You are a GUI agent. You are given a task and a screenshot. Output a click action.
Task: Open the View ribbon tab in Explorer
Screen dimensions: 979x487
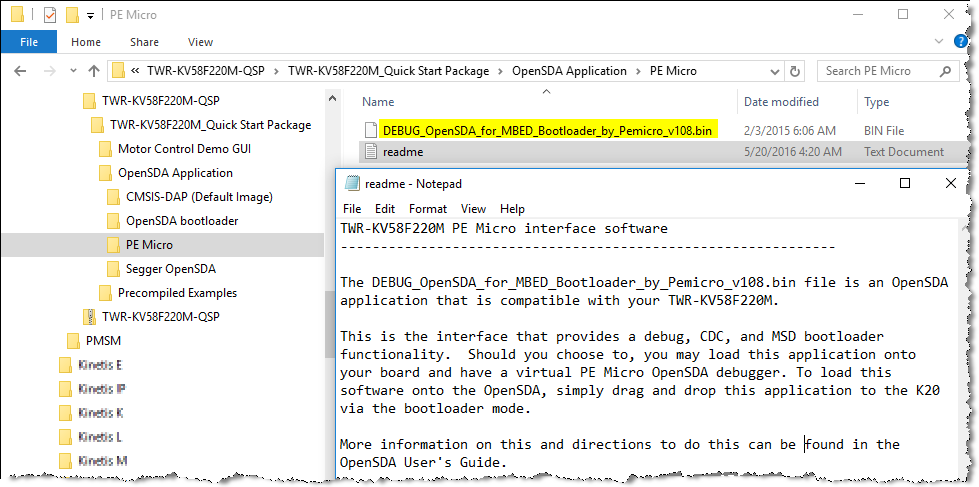(200, 42)
